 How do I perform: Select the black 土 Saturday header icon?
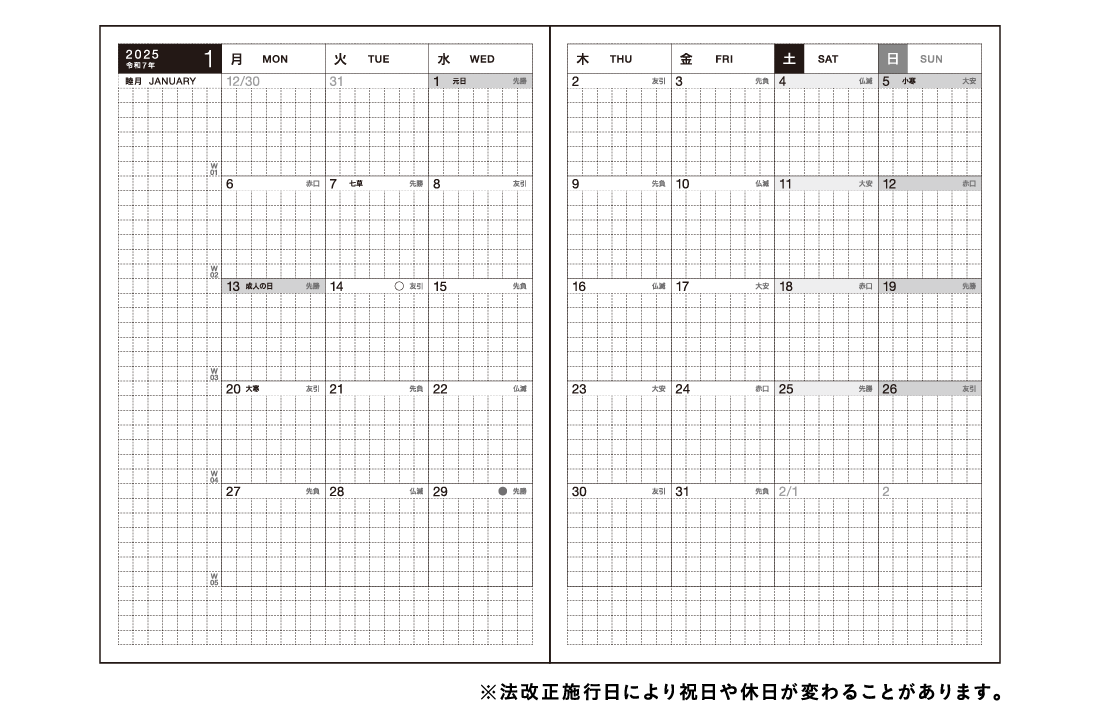click(x=789, y=59)
